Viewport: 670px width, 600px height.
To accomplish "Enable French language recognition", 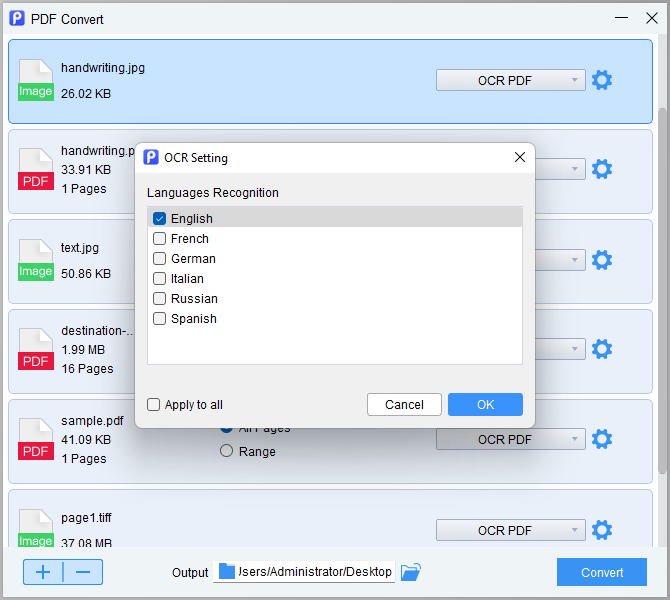I will tap(159, 238).
